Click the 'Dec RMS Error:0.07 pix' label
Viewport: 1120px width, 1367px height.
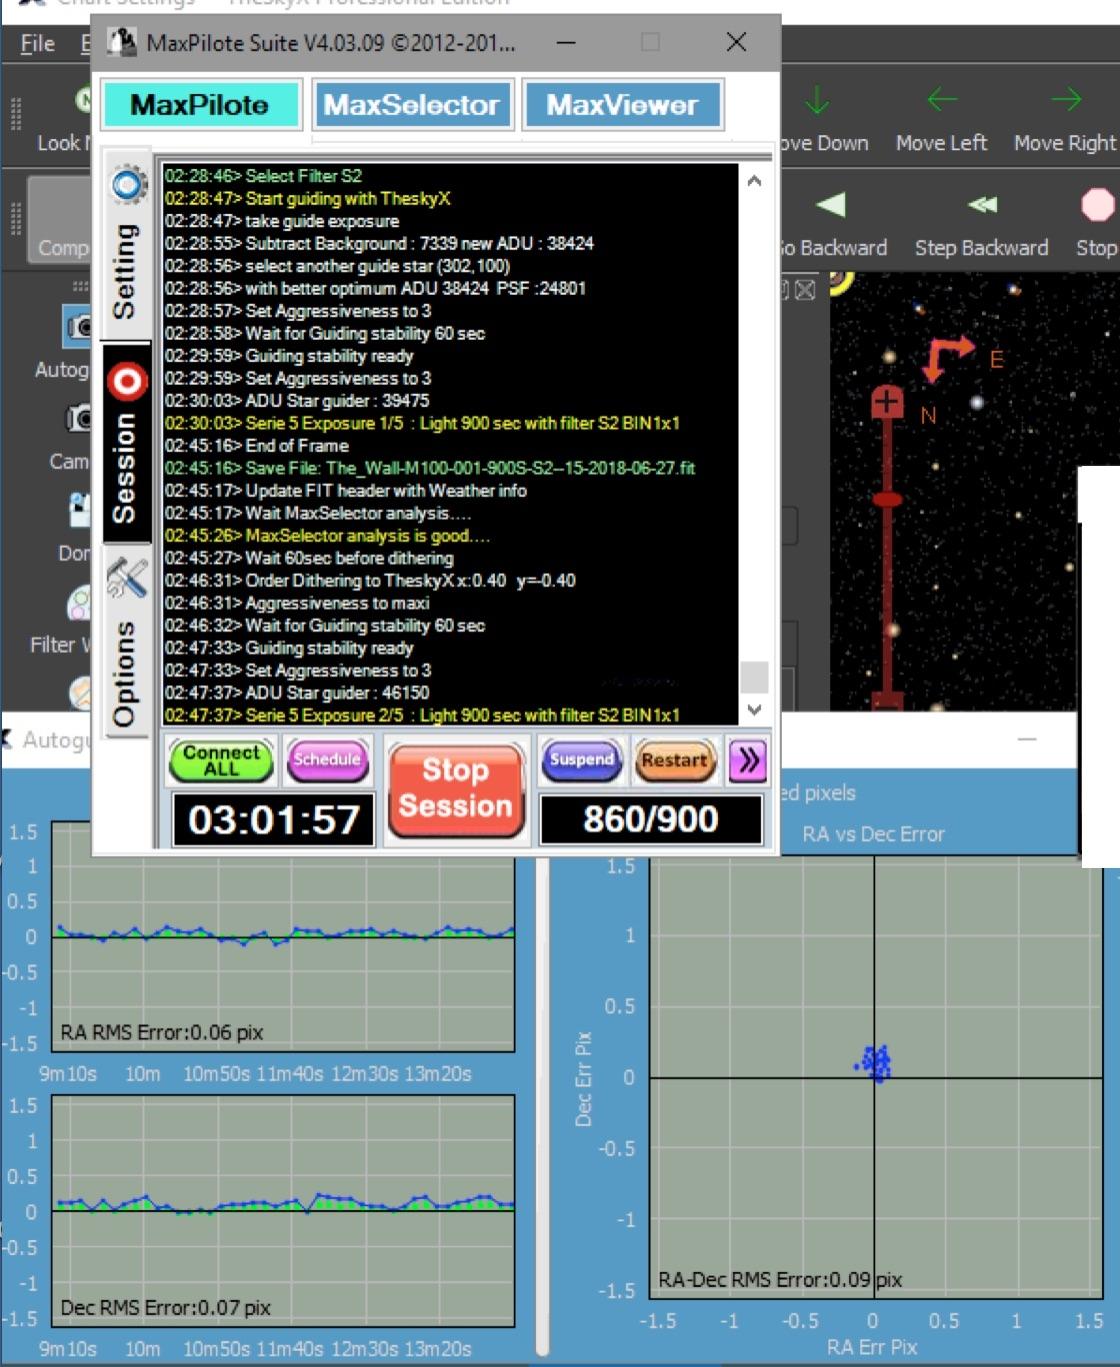point(166,1307)
